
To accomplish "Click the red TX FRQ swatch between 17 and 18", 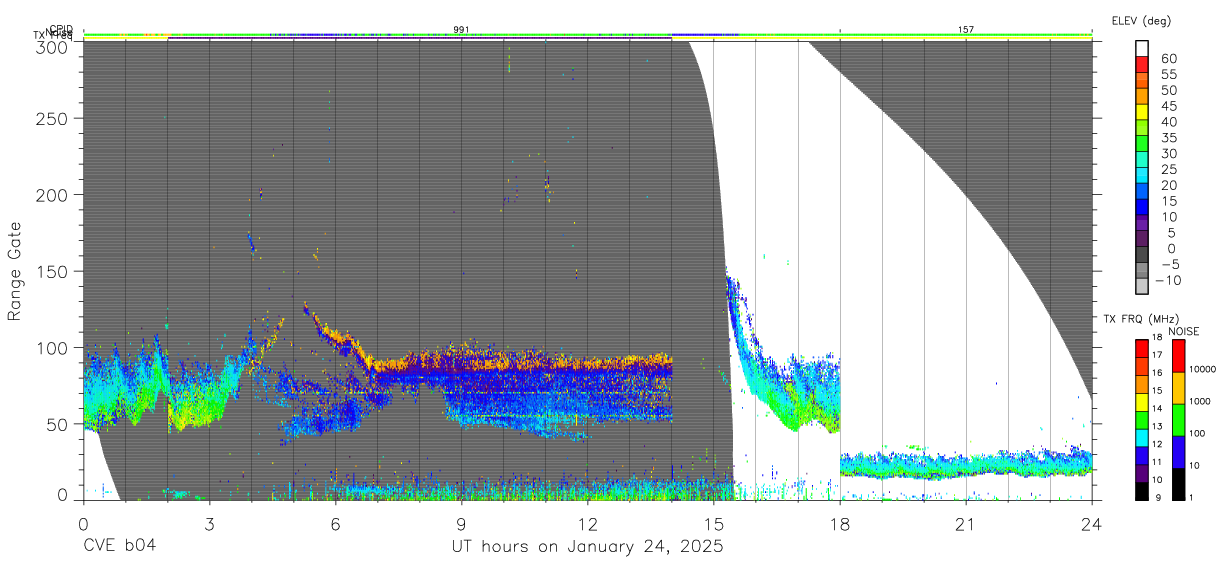I will (x=1142, y=348).
